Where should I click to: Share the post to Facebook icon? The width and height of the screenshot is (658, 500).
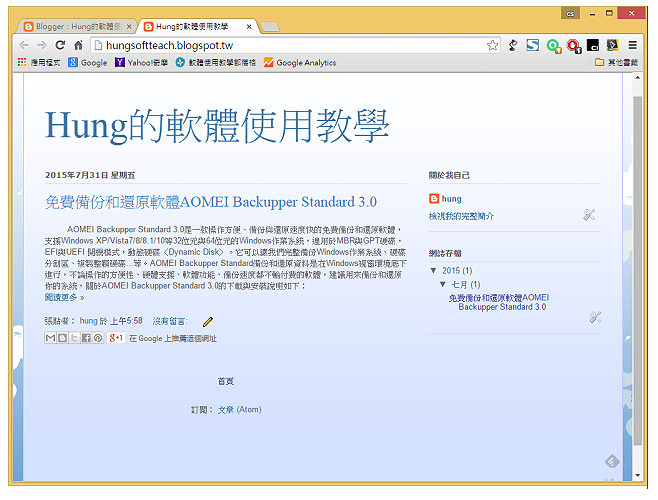tap(86, 338)
